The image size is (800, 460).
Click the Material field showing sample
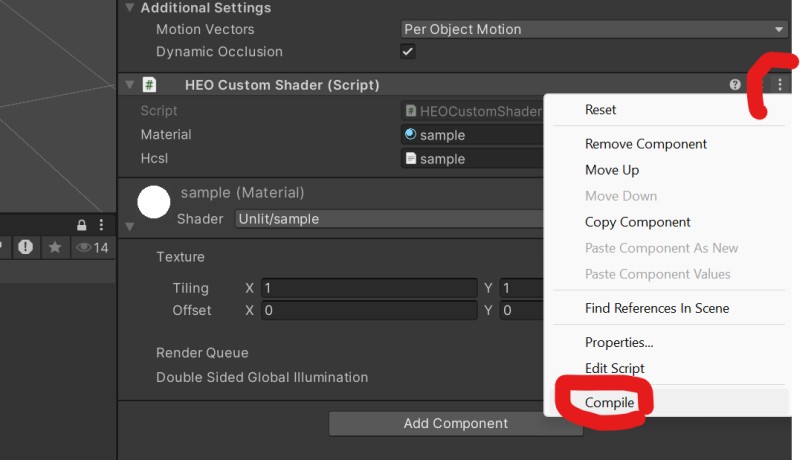click(472, 135)
